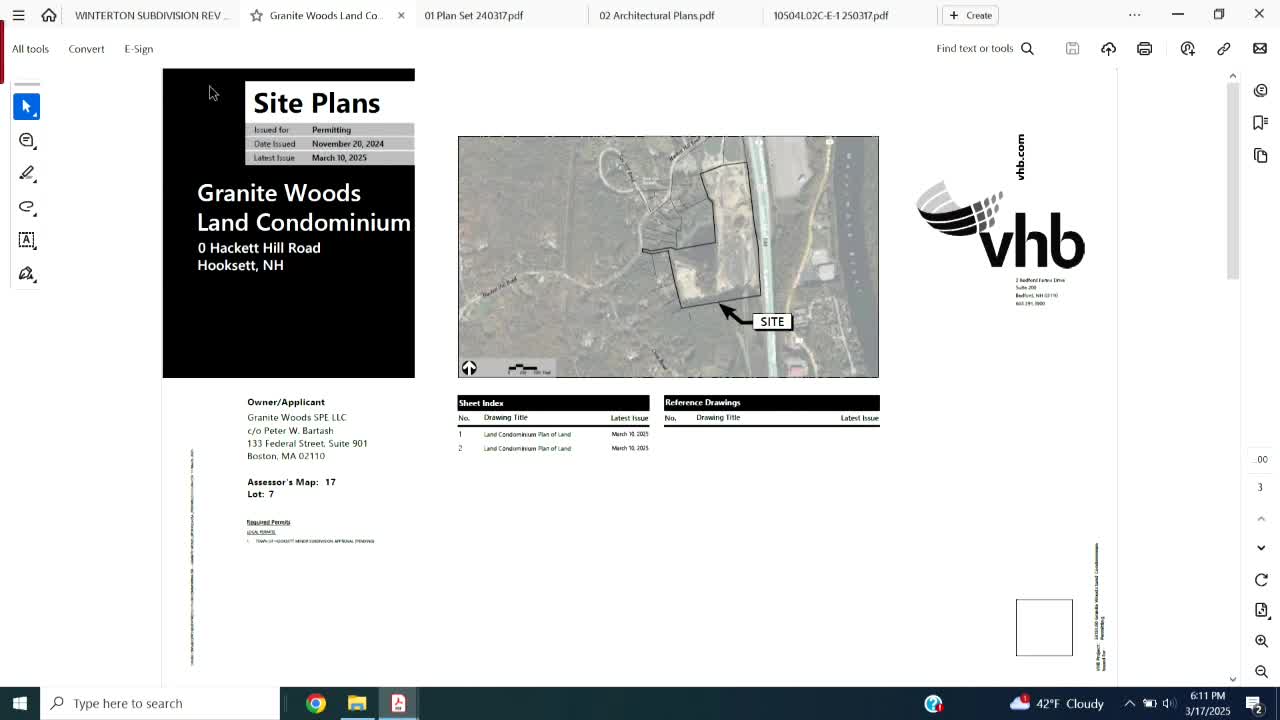
Task: Select the arrow selection tool
Action: click(27, 106)
